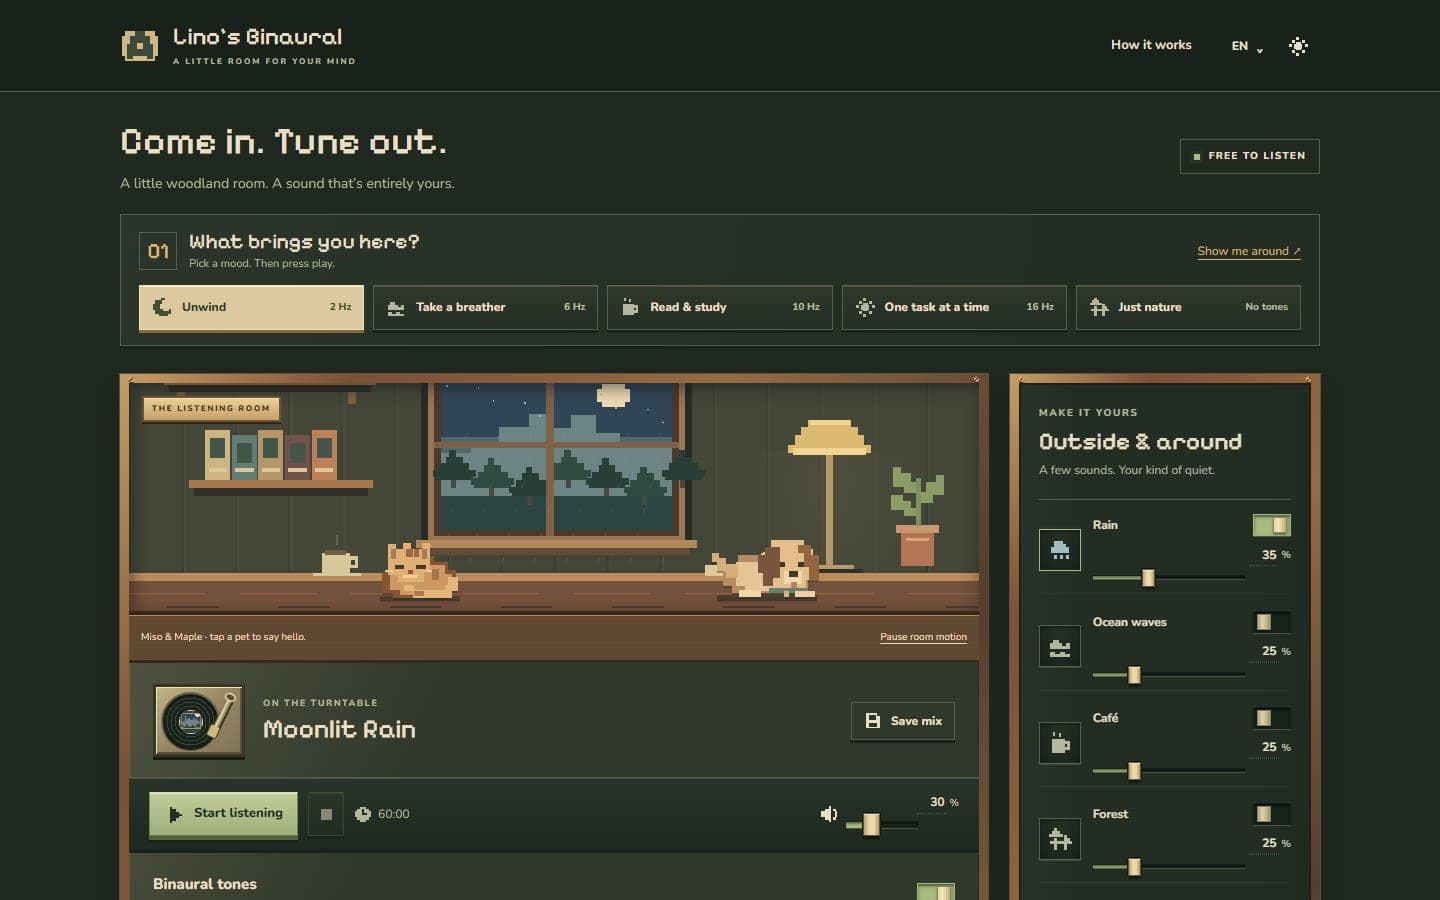
Task: Open the How it works link
Action: pyautogui.click(x=1151, y=45)
